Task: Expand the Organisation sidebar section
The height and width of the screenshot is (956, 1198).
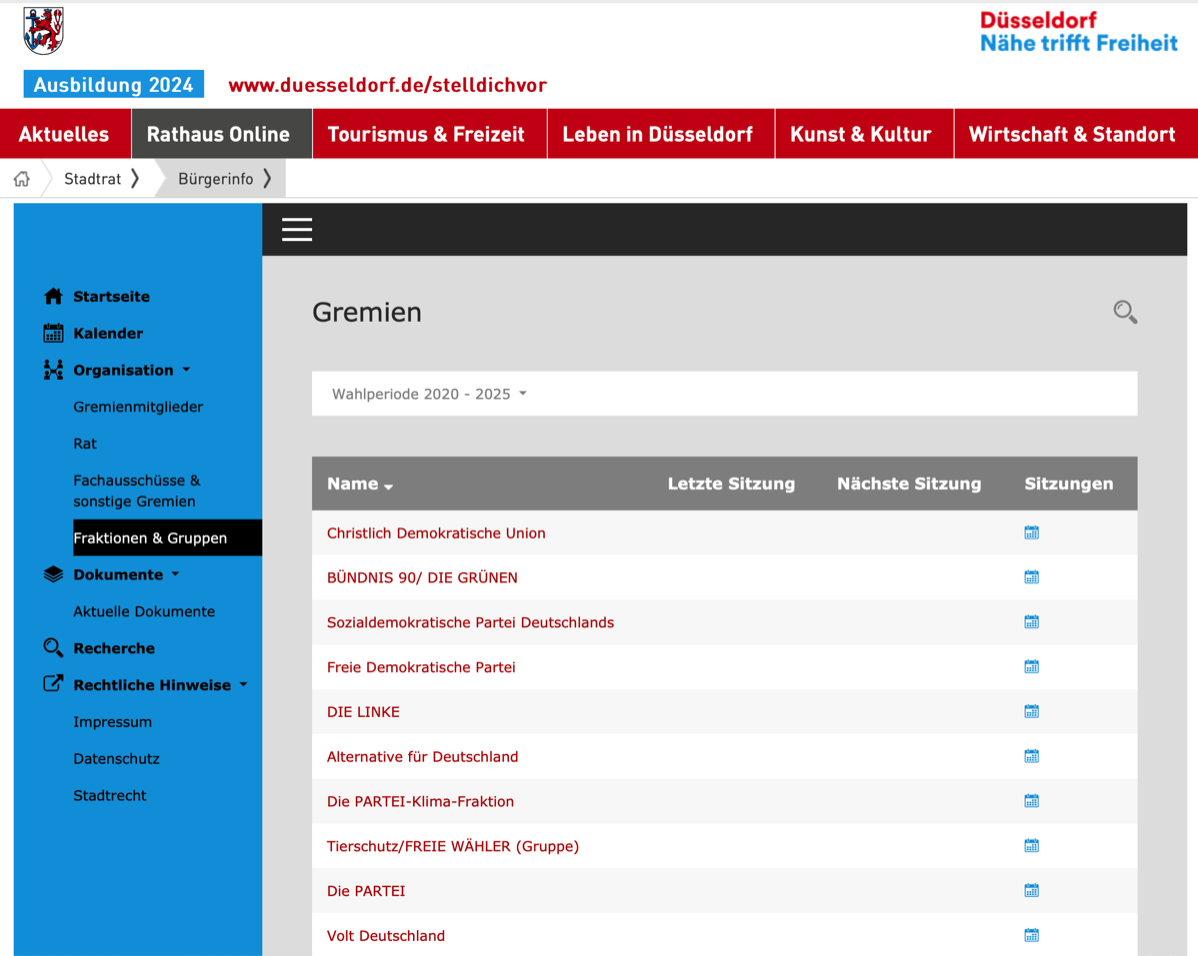Action: coord(131,370)
